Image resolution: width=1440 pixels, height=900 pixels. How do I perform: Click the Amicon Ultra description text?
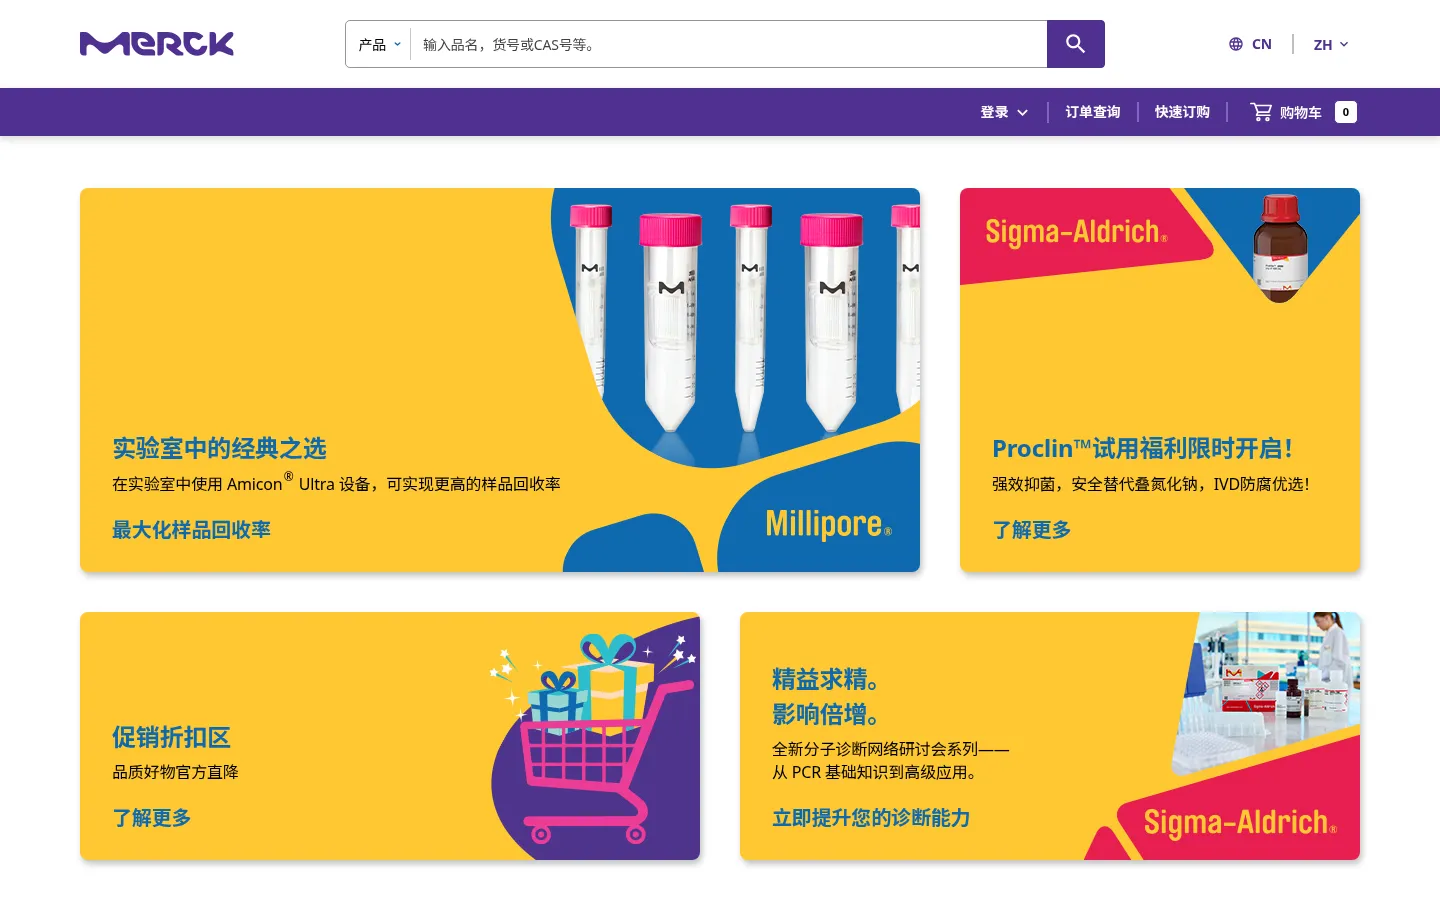point(336,483)
